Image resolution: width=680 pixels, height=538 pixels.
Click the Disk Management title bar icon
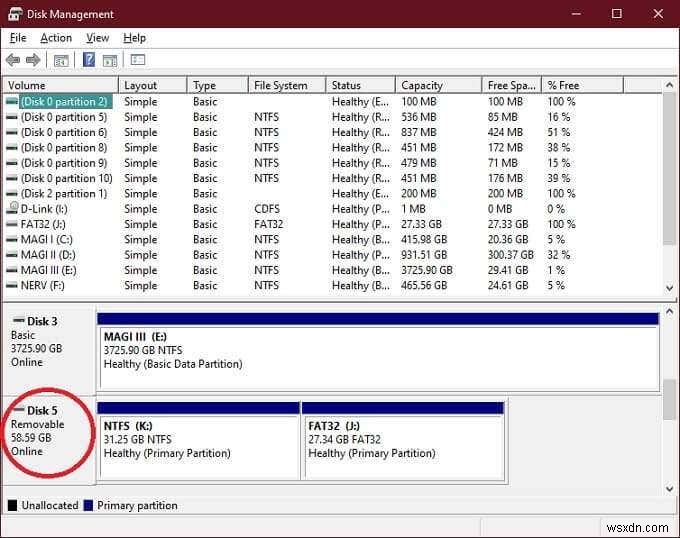click(15, 14)
